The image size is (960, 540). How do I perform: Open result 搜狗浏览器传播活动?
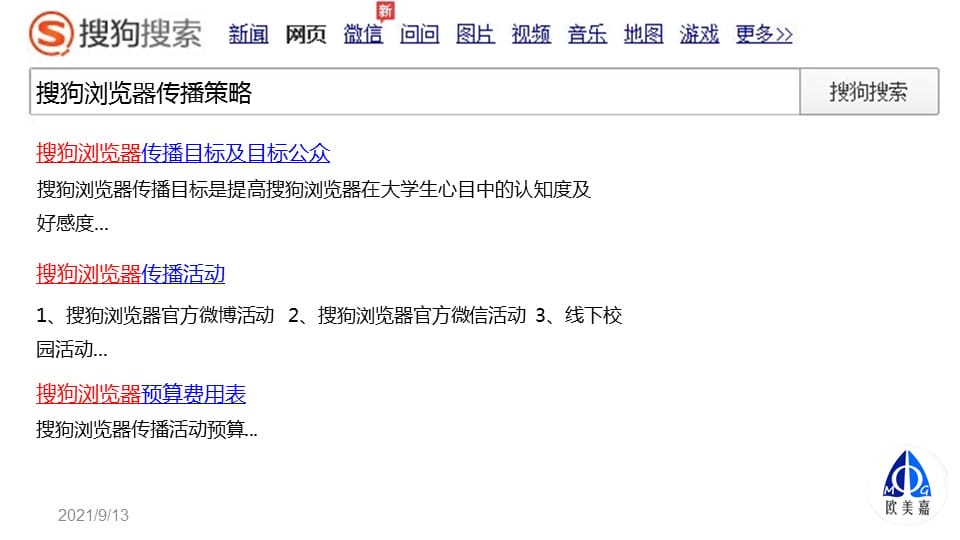(130, 274)
